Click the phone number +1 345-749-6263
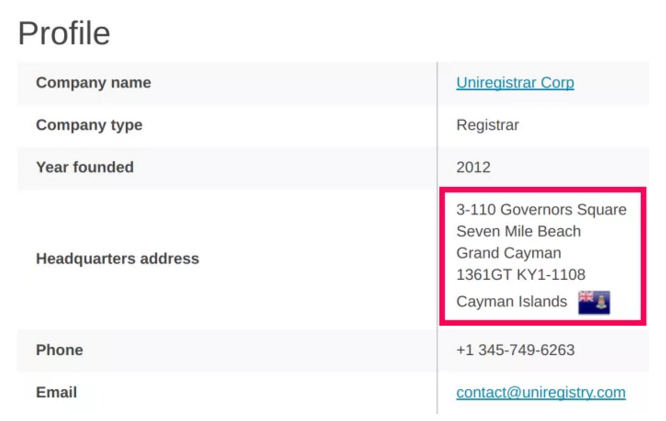 point(515,350)
